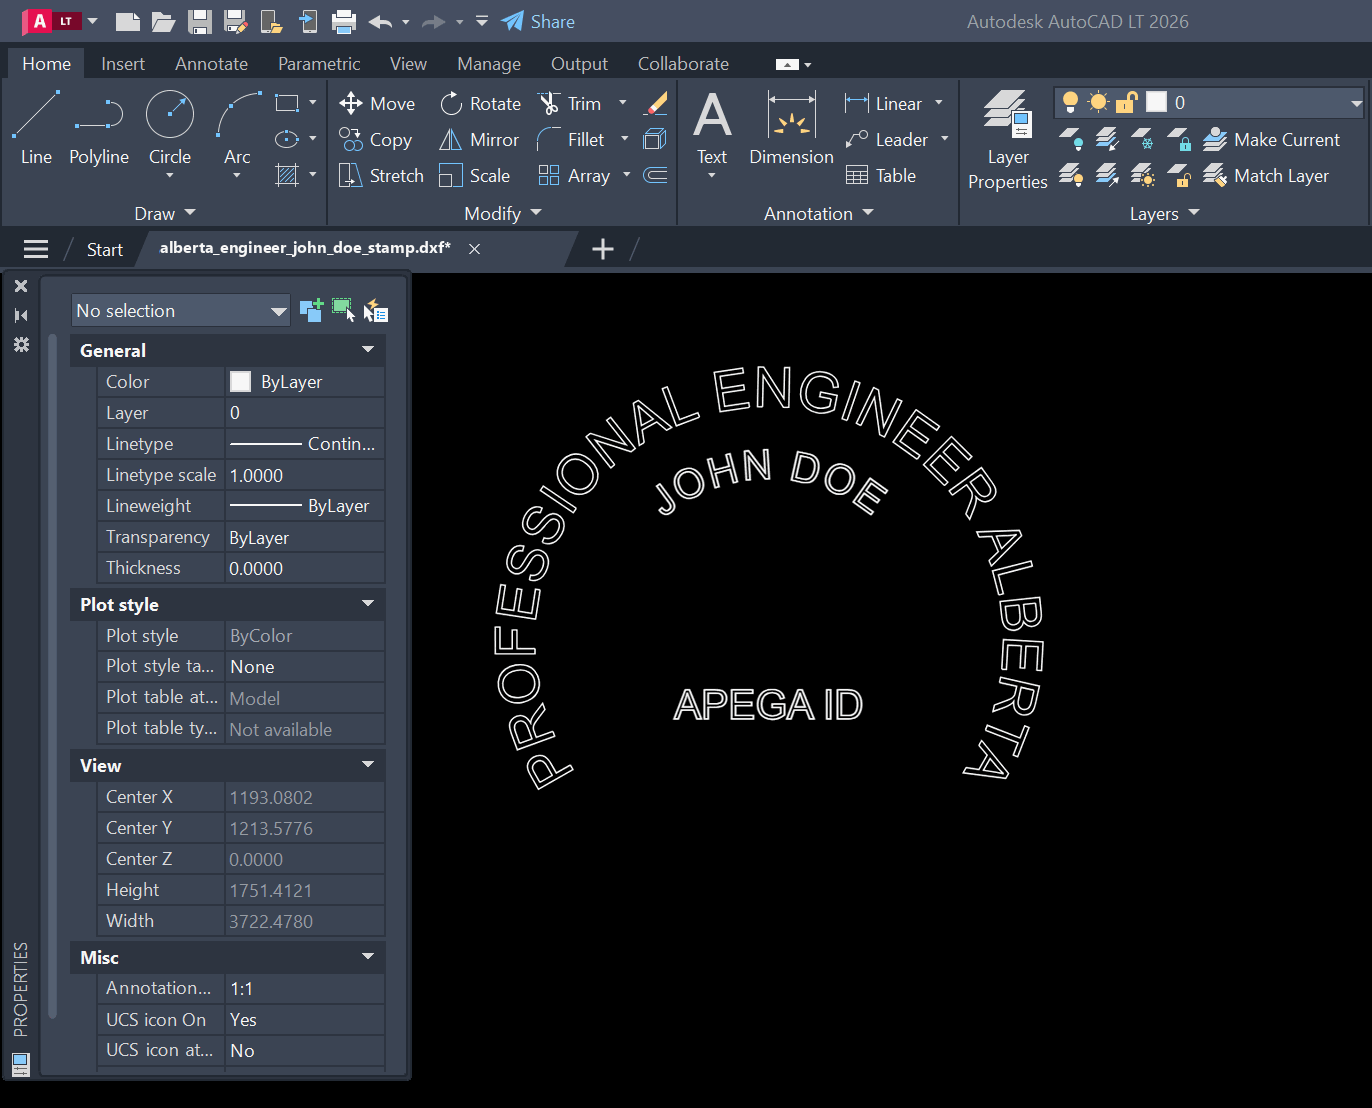Image resolution: width=1372 pixels, height=1108 pixels.
Task: Insert a Table annotation
Action: 881,176
